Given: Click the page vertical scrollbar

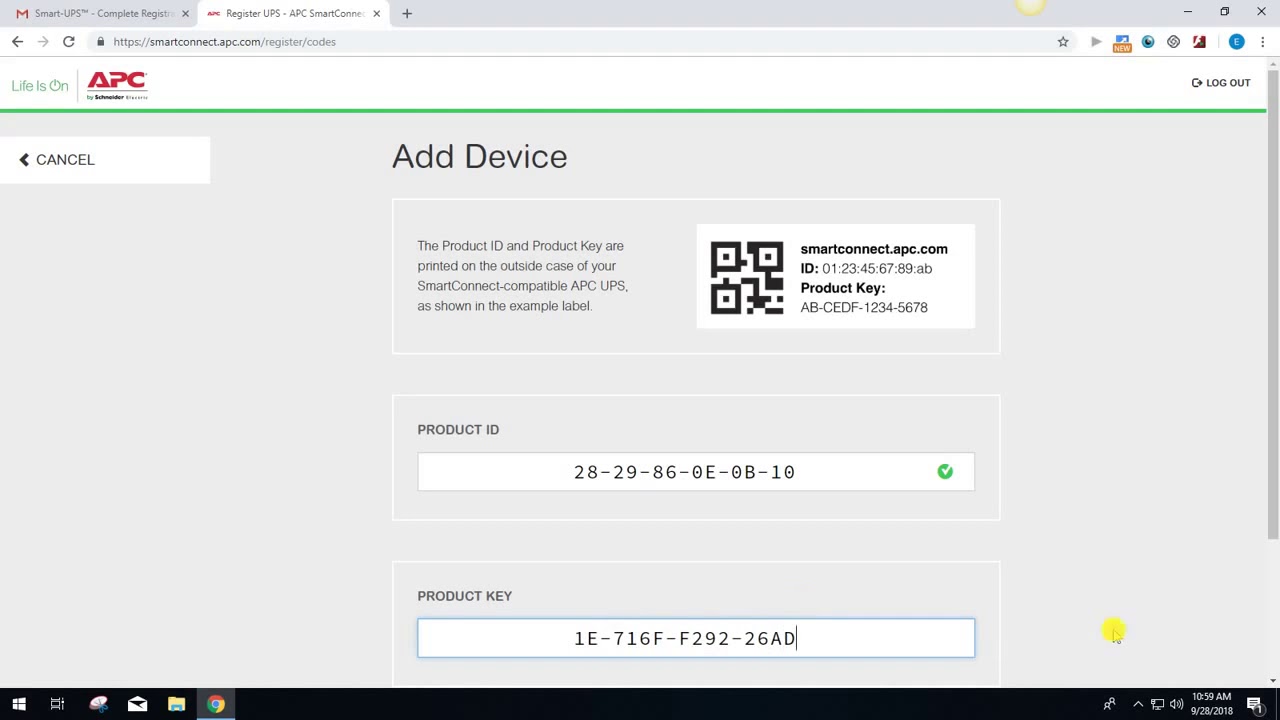Looking at the screenshot, I should tap(1273, 305).
